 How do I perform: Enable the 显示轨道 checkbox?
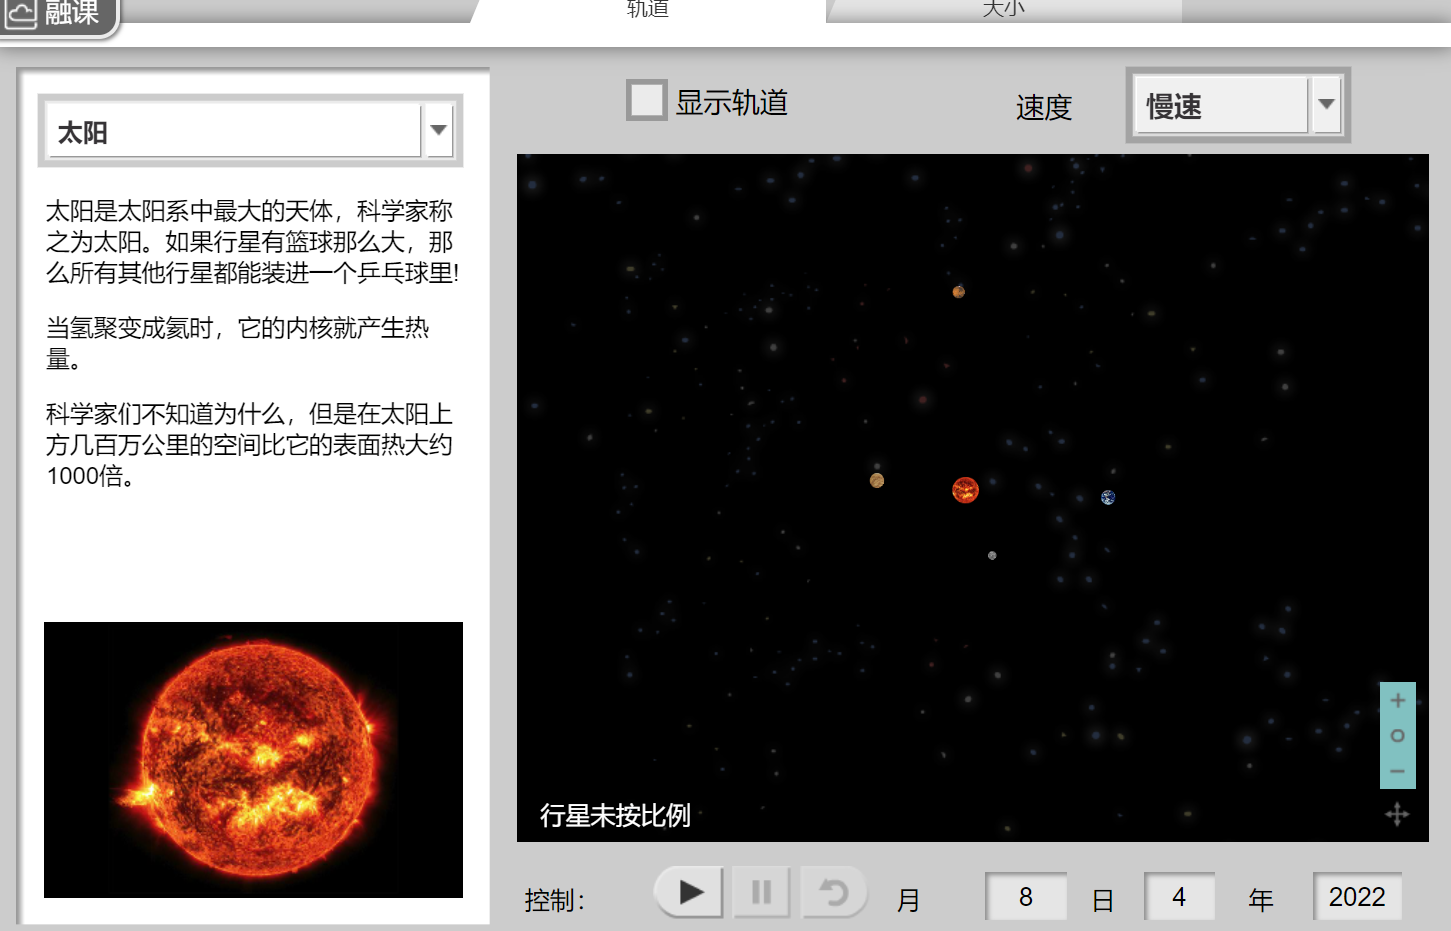[646, 100]
